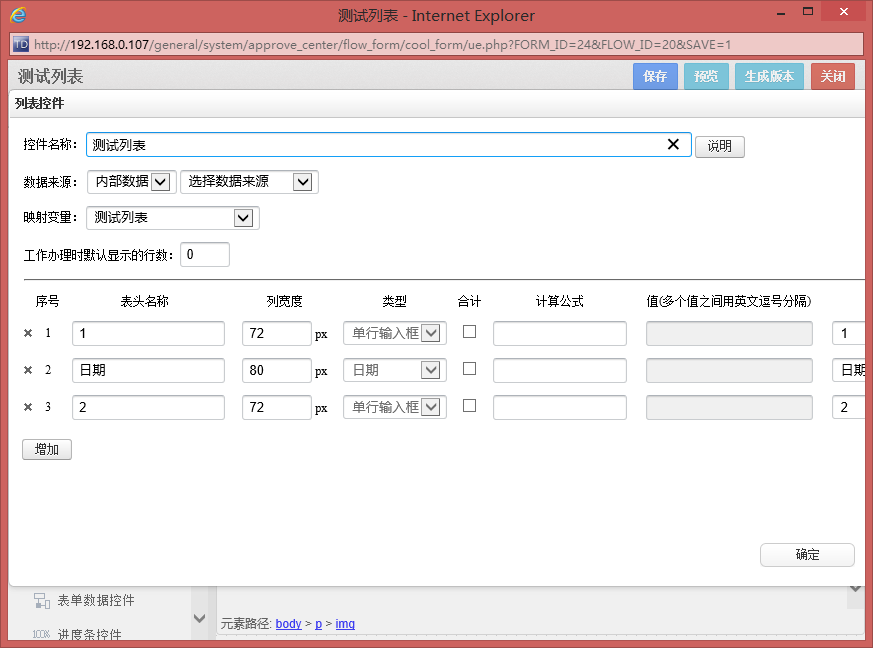Click the Internet Explorer logo in title bar
The height and width of the screenshot is (648, 873).
[x=18, y=15]
